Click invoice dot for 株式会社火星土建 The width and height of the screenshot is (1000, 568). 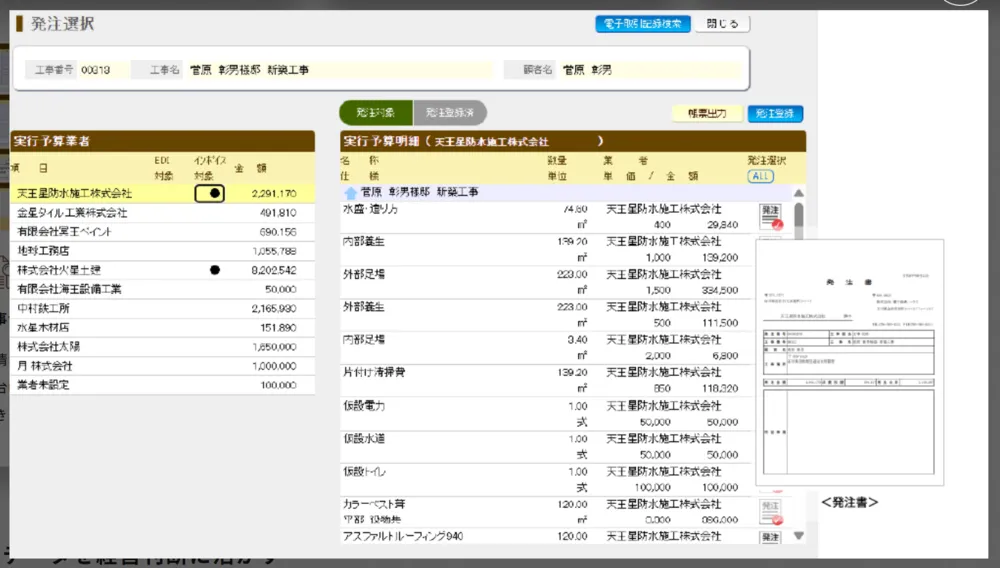pyautogui.click(x=215, y=270)
